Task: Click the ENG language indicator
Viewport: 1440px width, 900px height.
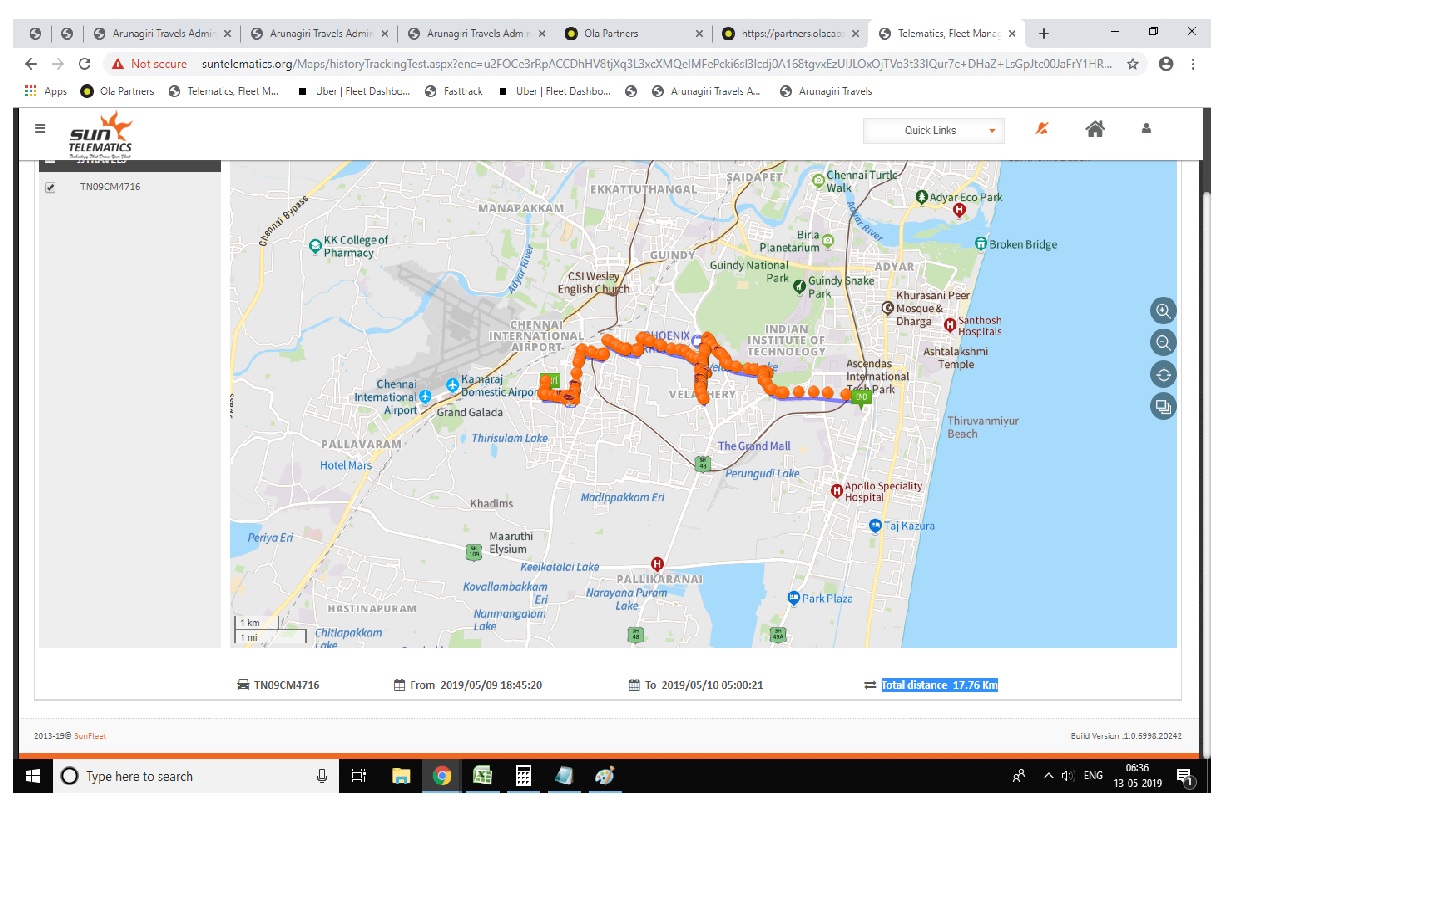Action: coord(1093,776)
